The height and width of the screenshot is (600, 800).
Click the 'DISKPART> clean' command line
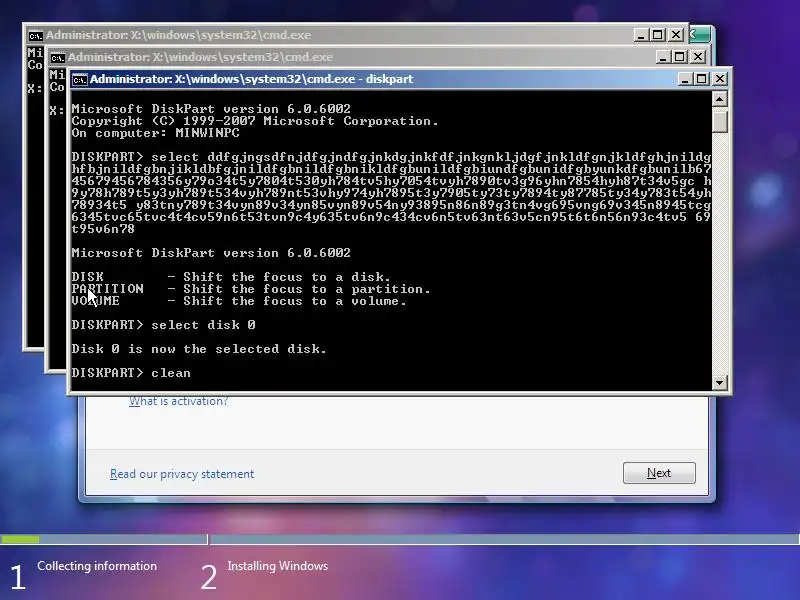tap(131, 373)
